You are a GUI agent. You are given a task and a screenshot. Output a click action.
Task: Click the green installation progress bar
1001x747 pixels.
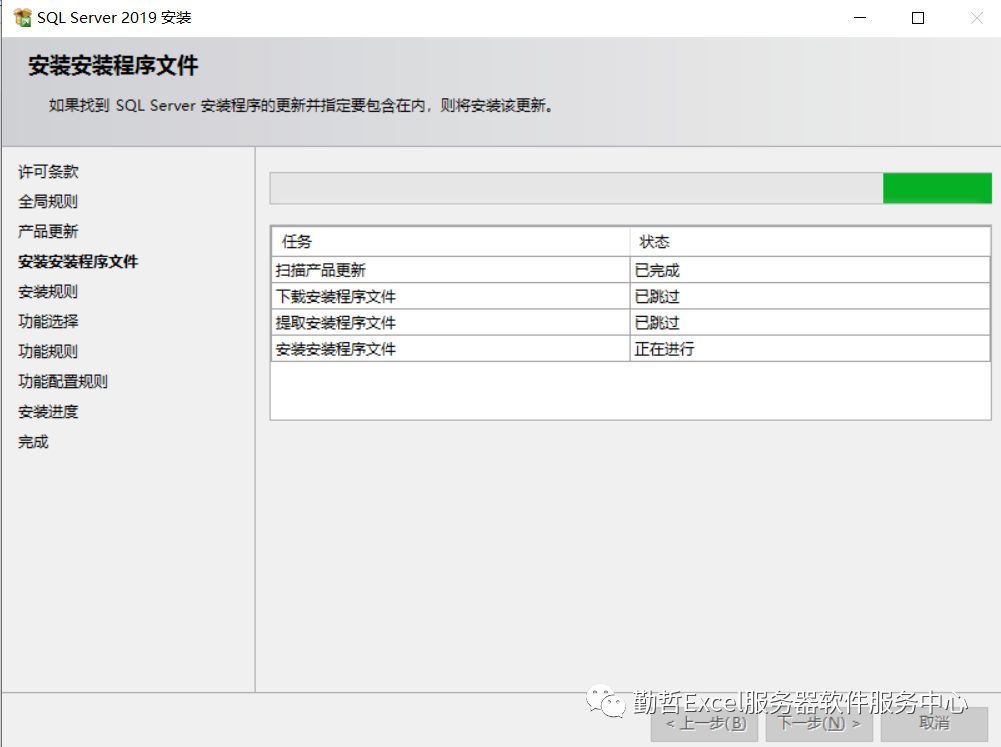631,188
